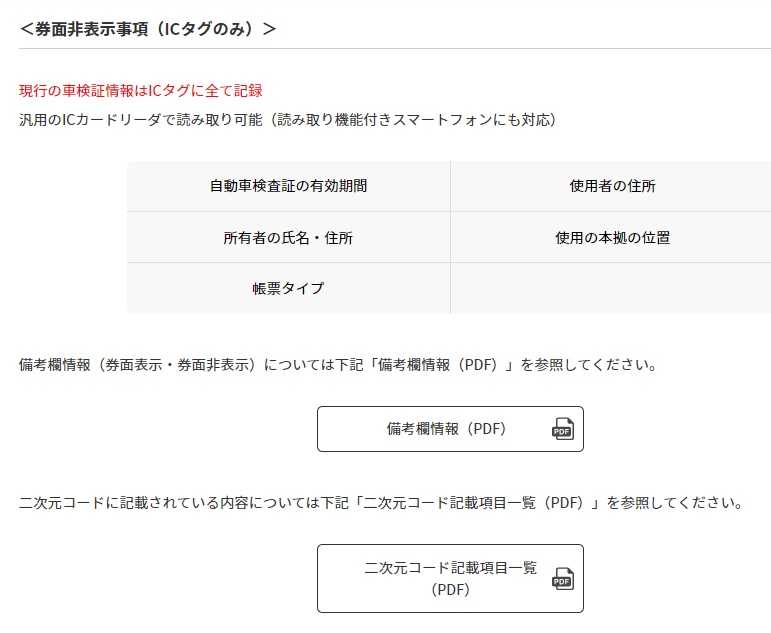Select the 帳票タイプ table cell
Screen dimensions: 771x633
pos(288,289)
